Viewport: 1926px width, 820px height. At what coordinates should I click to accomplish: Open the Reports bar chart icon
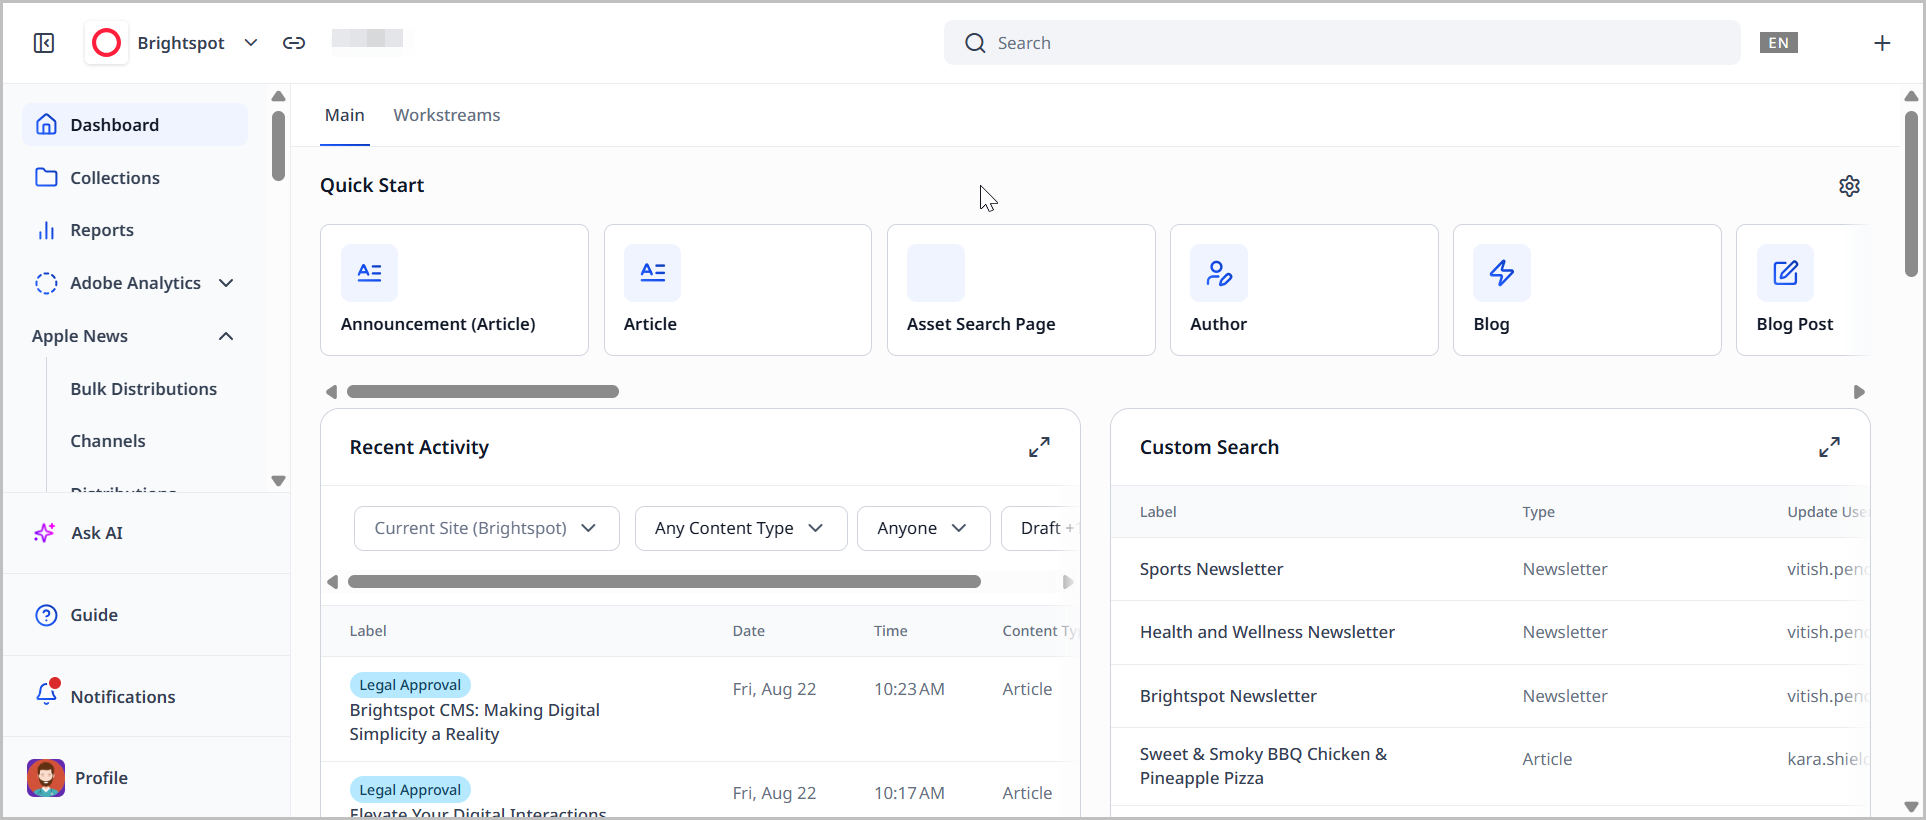46,230
